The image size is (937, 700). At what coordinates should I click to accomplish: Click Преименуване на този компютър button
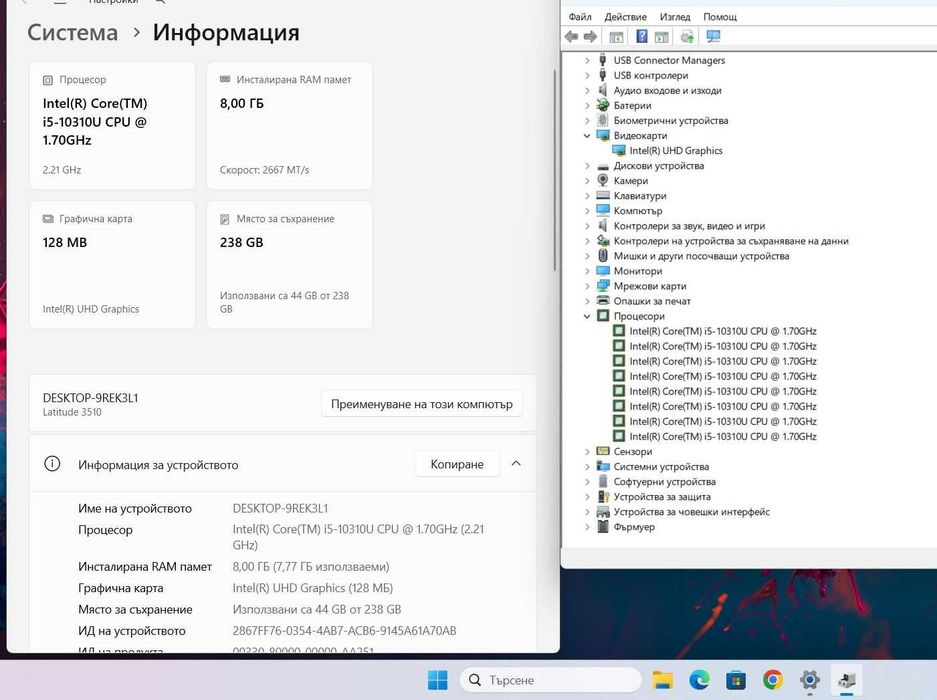[422, 404]
